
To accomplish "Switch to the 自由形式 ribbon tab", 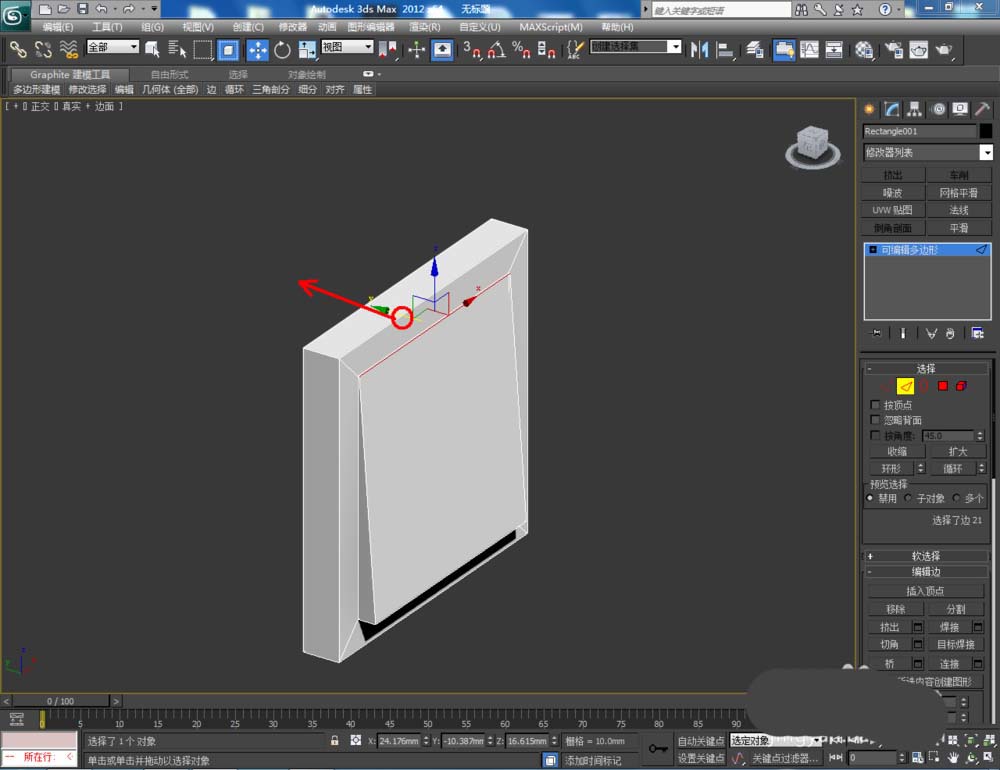I will (170, 75).
